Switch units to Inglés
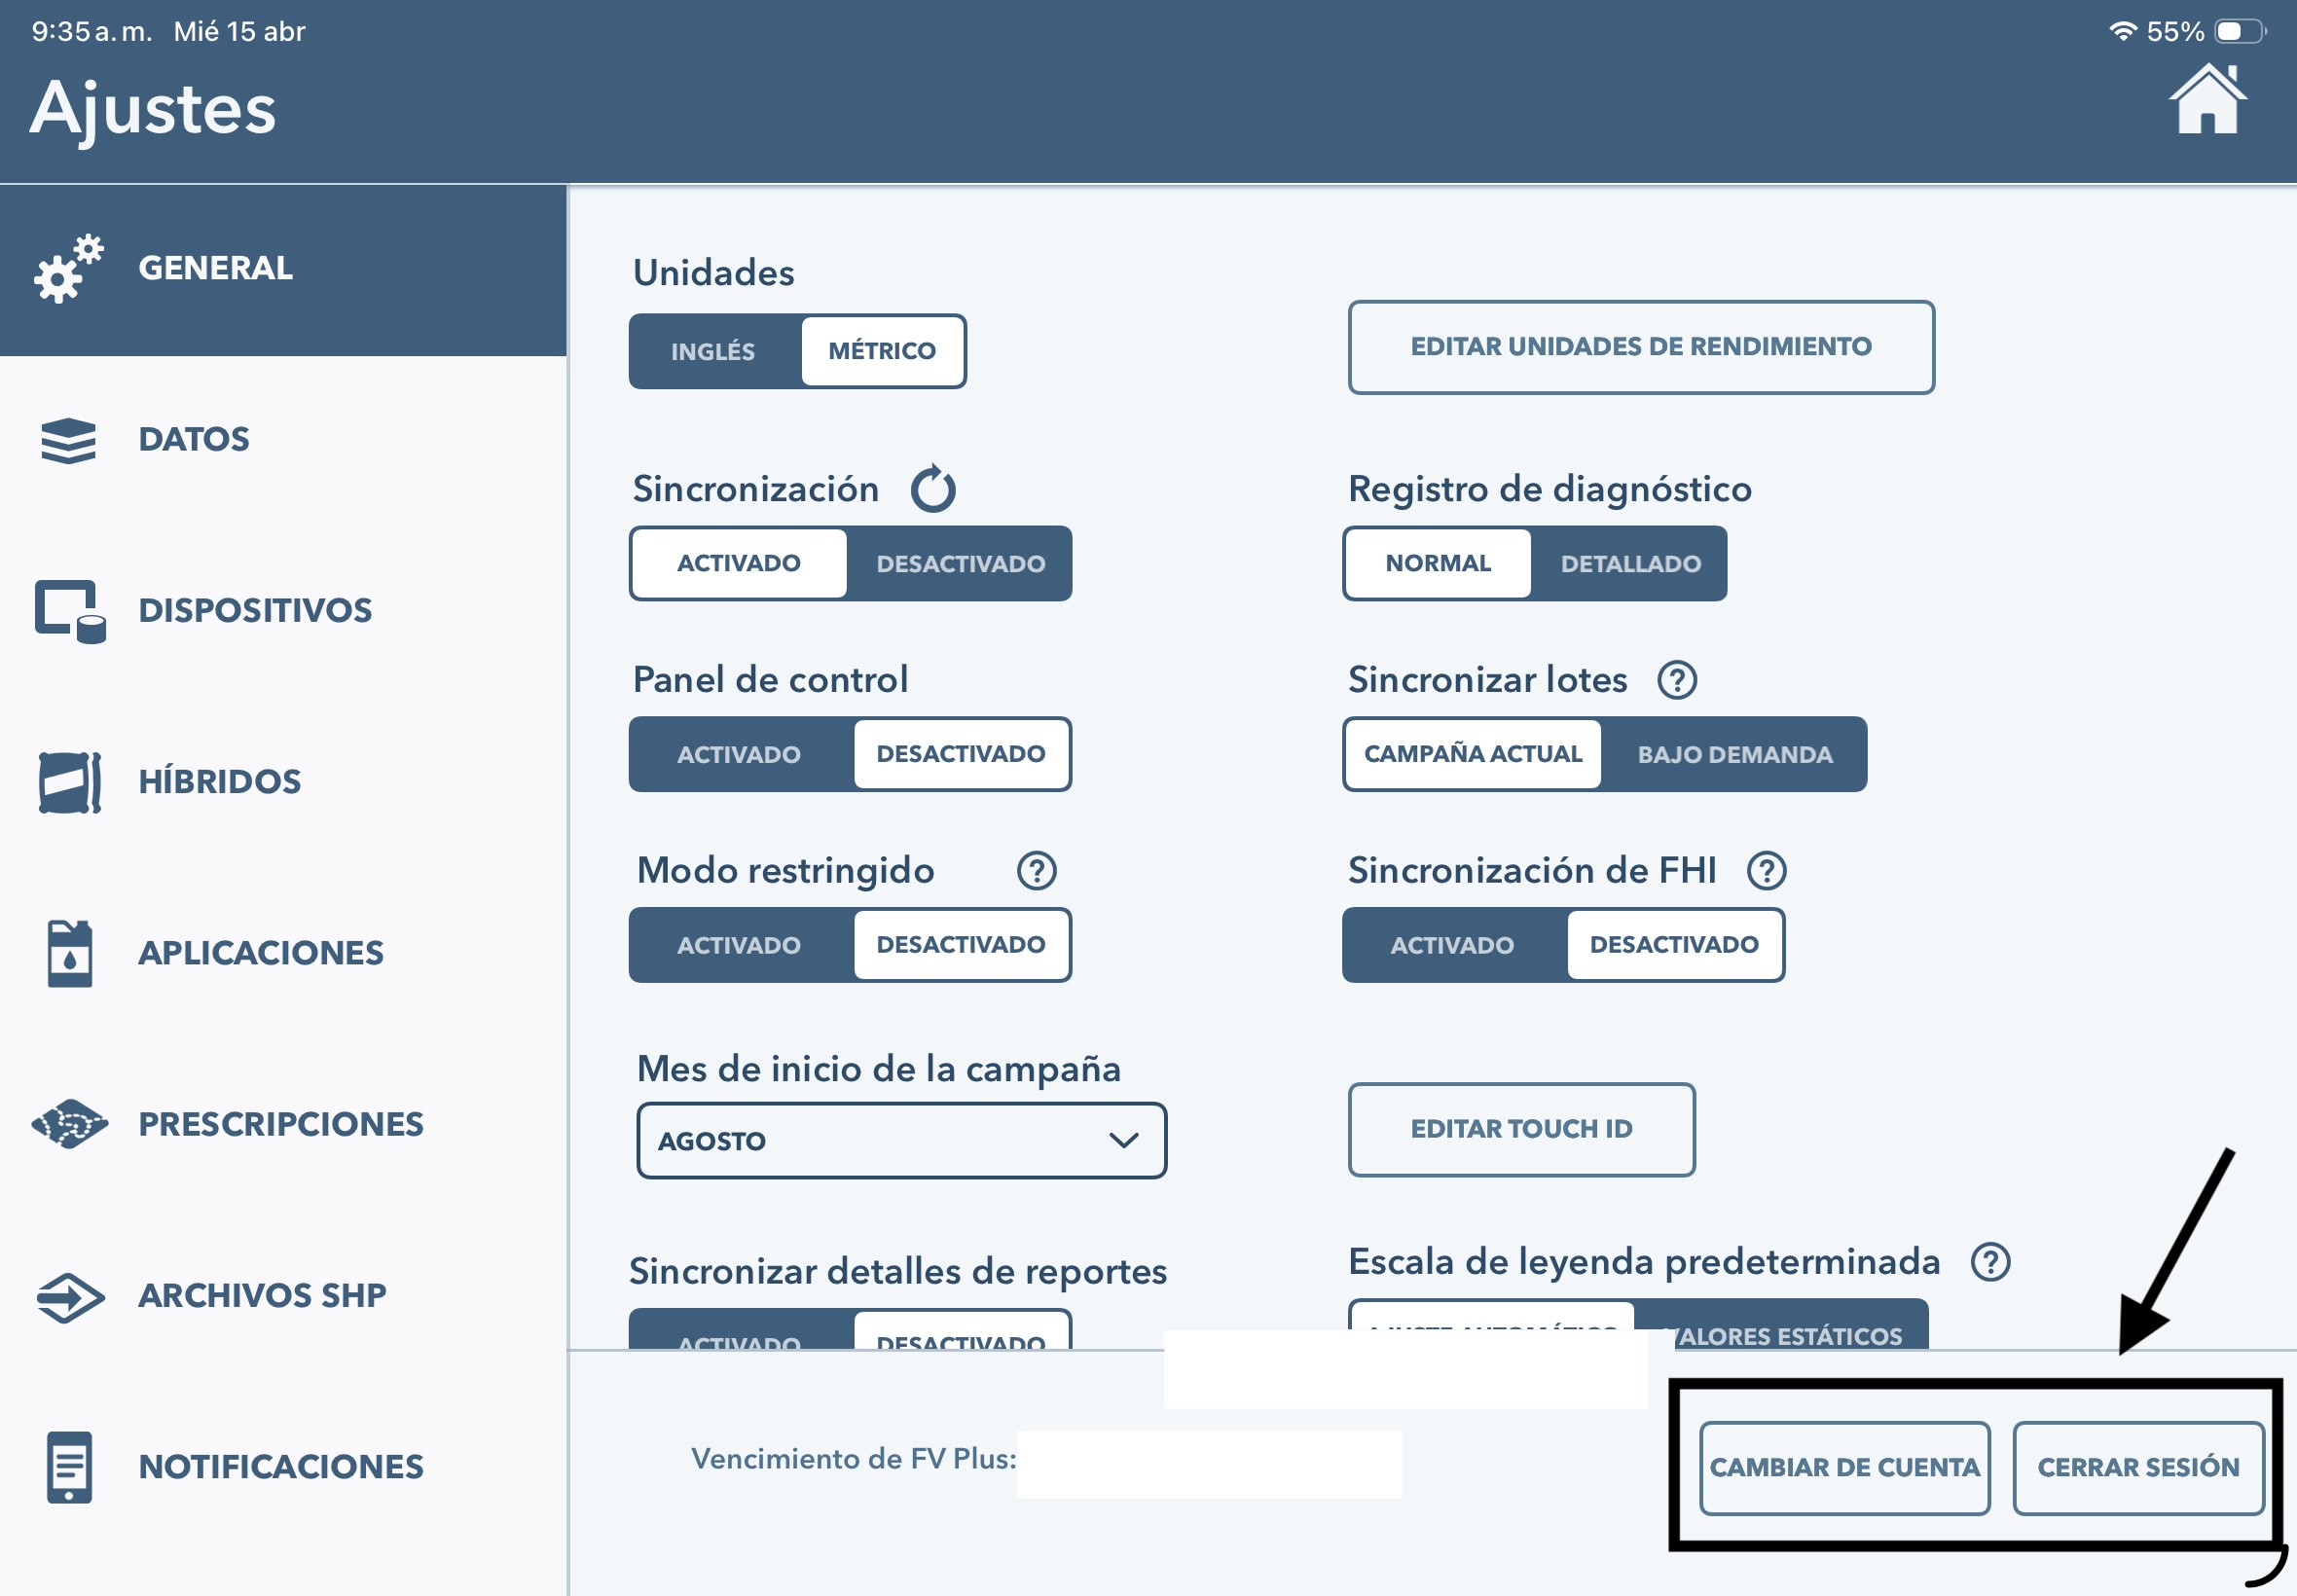 pyautogui.click(x=713, y=350)
